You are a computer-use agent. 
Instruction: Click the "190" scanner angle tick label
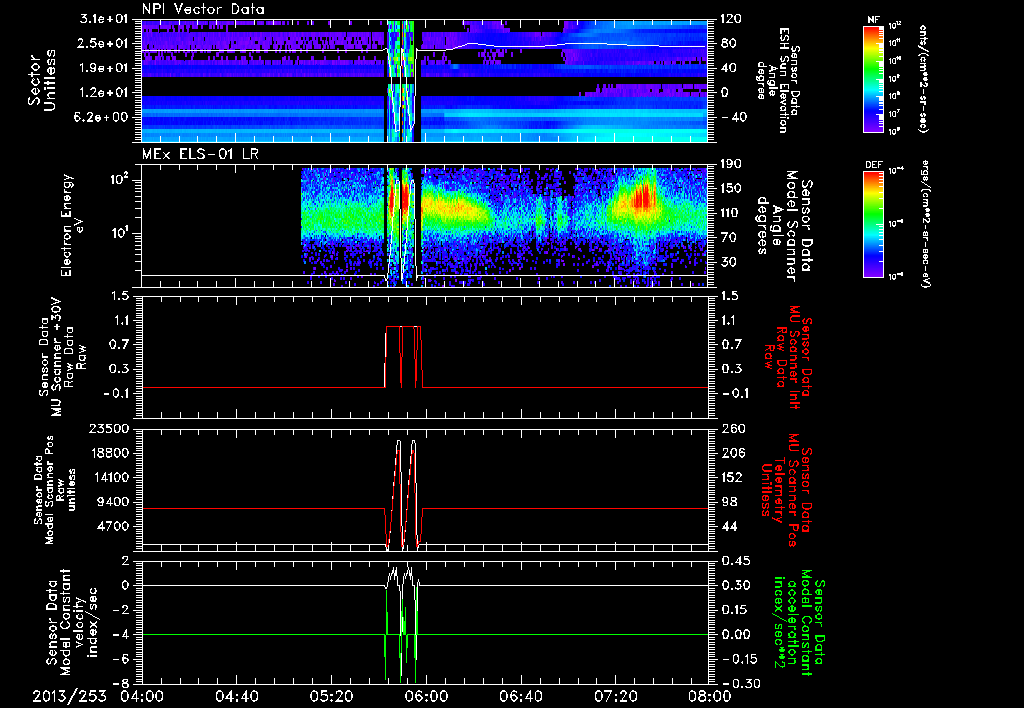tap(732, 164)
